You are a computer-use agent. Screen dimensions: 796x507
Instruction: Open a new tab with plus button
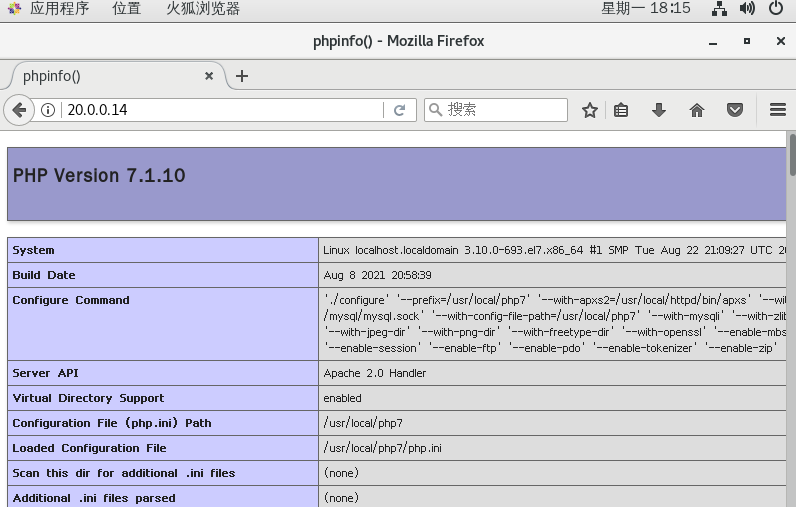242,76
